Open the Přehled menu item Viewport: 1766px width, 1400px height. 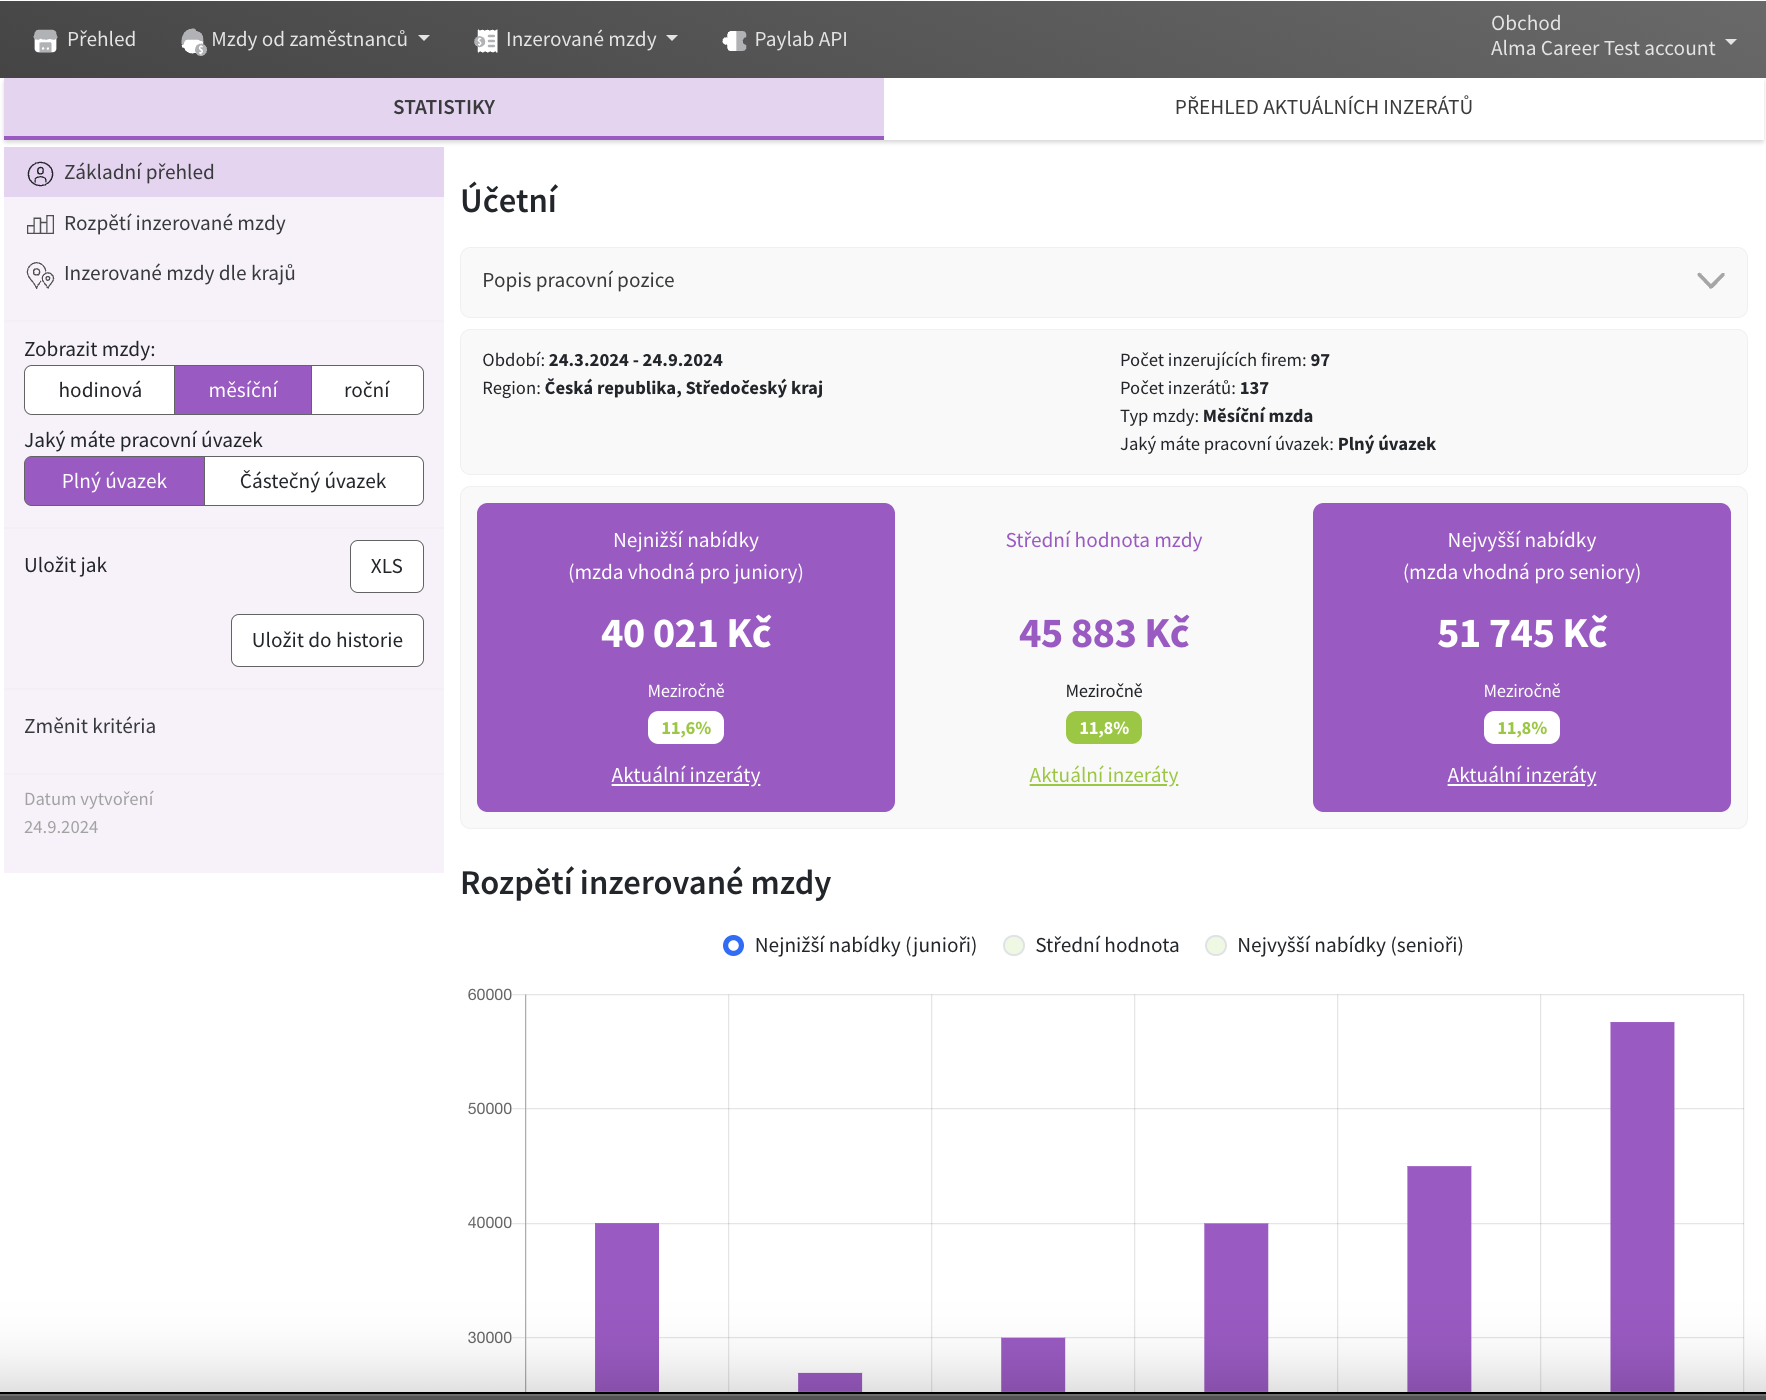(x=85, y=39)
